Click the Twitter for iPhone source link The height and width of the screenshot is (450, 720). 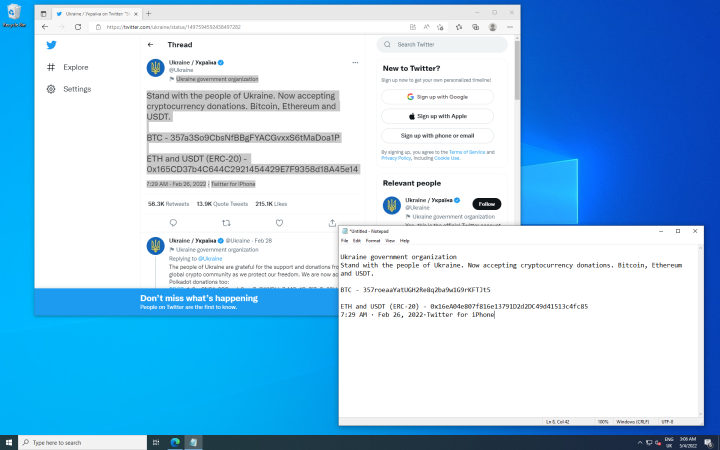point(233,184)
